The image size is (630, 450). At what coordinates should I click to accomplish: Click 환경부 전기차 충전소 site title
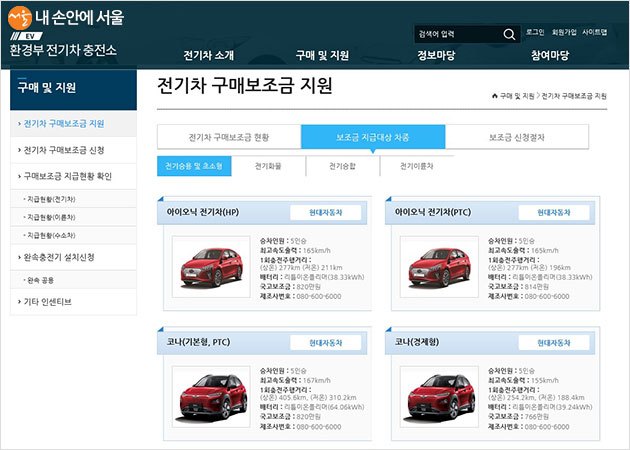63,50
